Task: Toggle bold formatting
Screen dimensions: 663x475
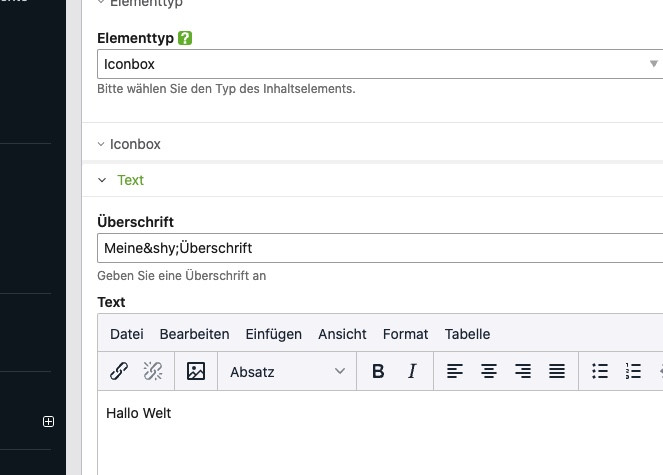Action: [378, 371]
